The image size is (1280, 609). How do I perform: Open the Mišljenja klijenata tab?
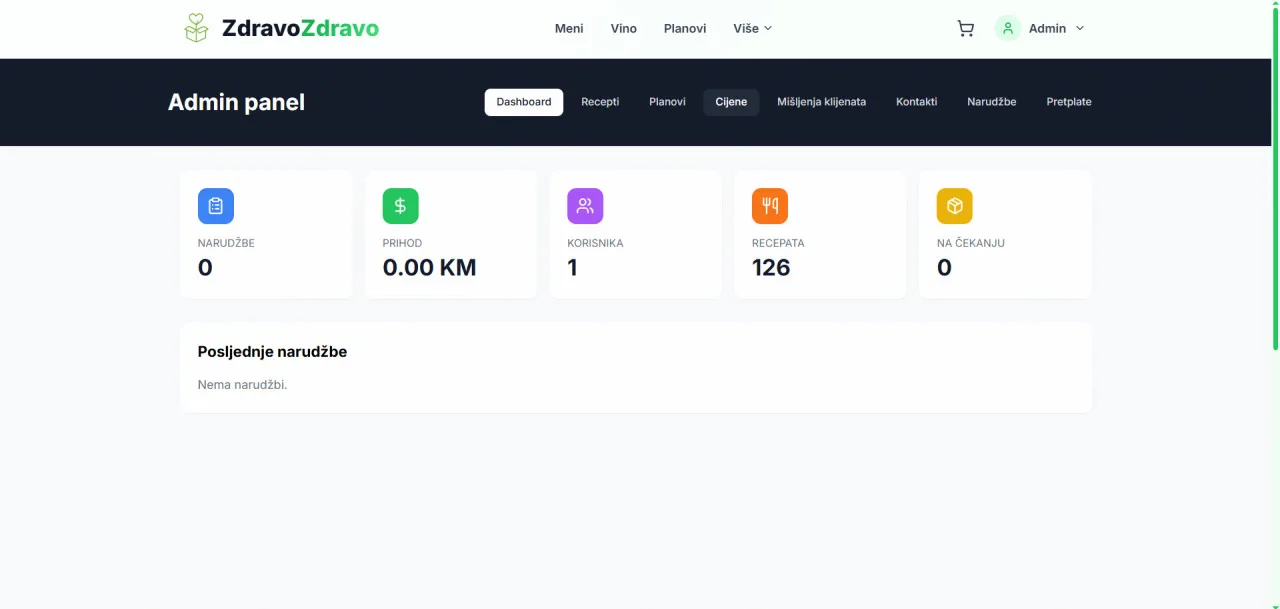[x=822, y=102]
